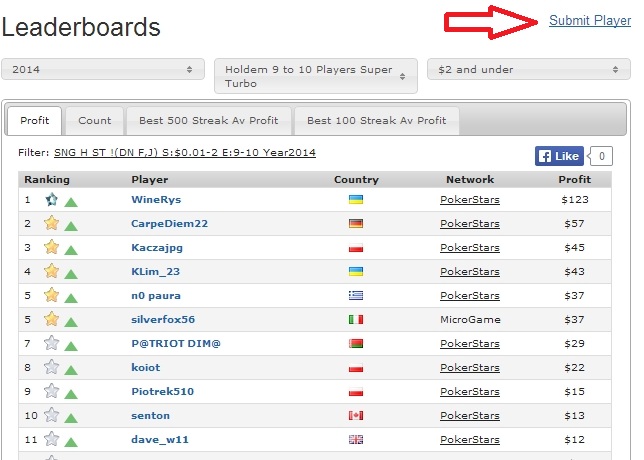The height and width of the screenshot is (460, 644).
Task: Open P@TRIOT DIM@ player profile
Action: pos(176,343)
